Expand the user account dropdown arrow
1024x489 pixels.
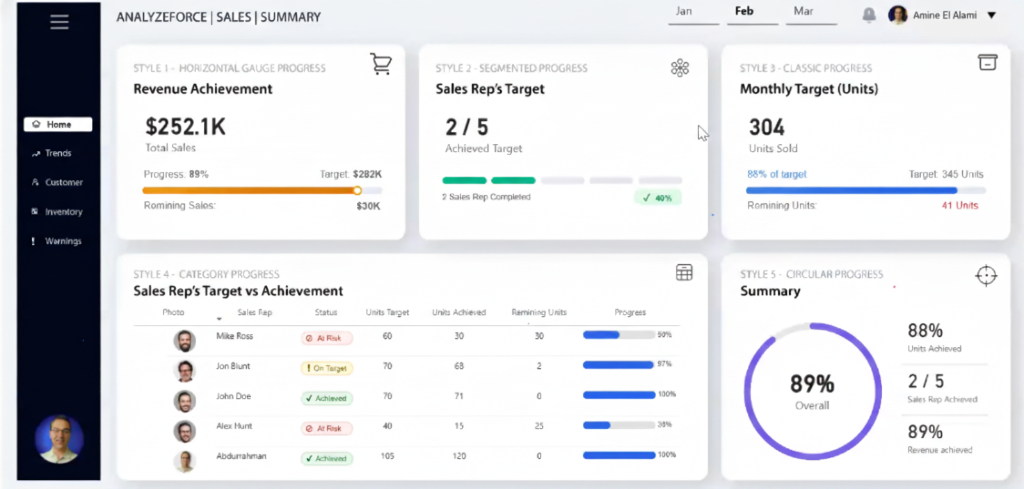[991, 15]
